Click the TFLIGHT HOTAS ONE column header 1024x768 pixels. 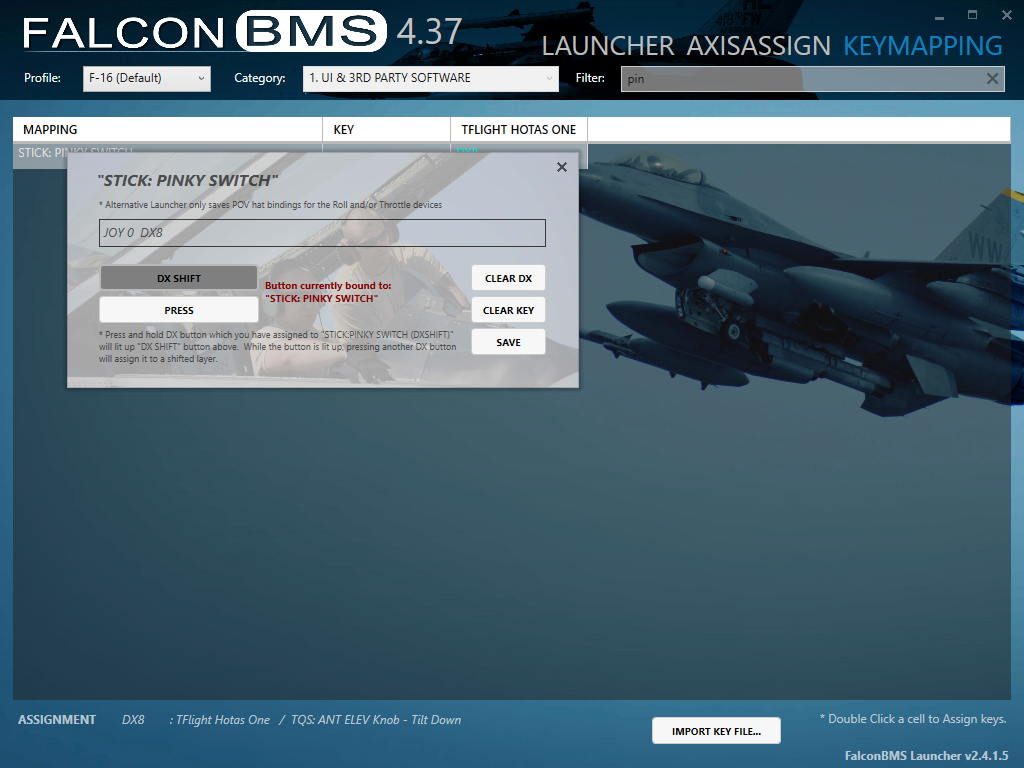click(x=519, y=129)
